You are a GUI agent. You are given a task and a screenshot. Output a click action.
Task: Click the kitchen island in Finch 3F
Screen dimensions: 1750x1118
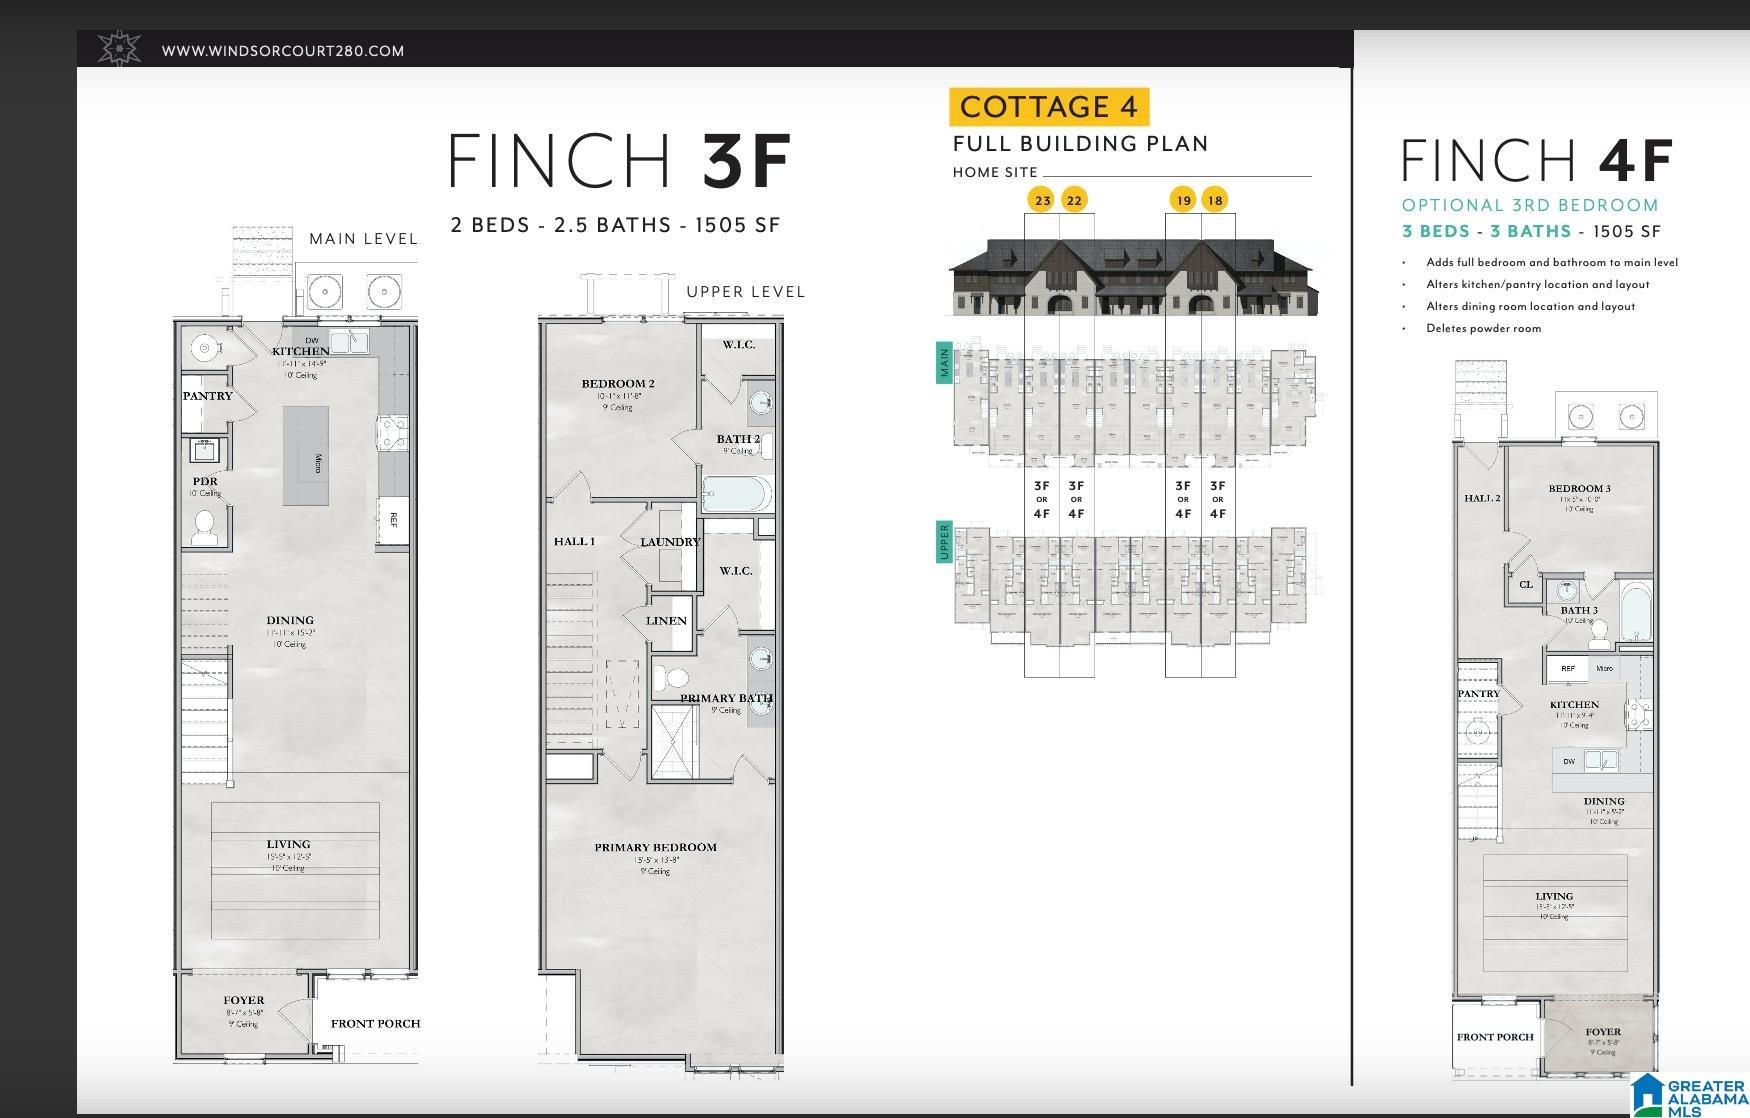[x=305, y=456]
